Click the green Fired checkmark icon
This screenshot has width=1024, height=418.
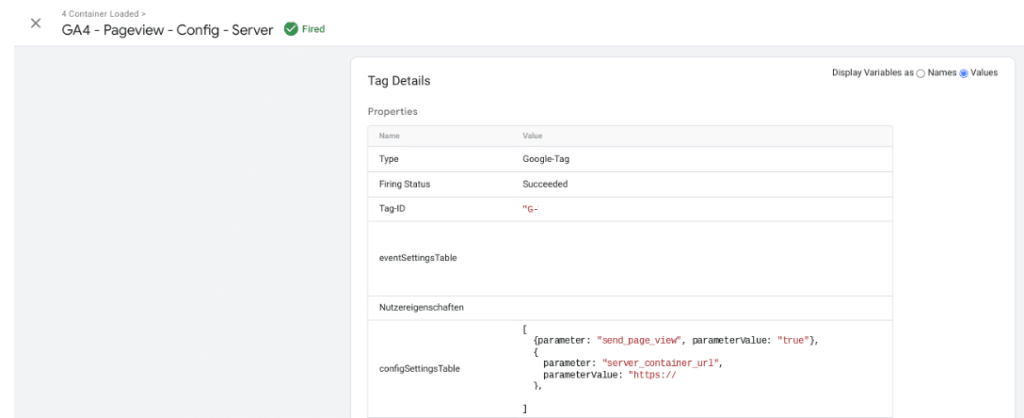pos(291,29)
